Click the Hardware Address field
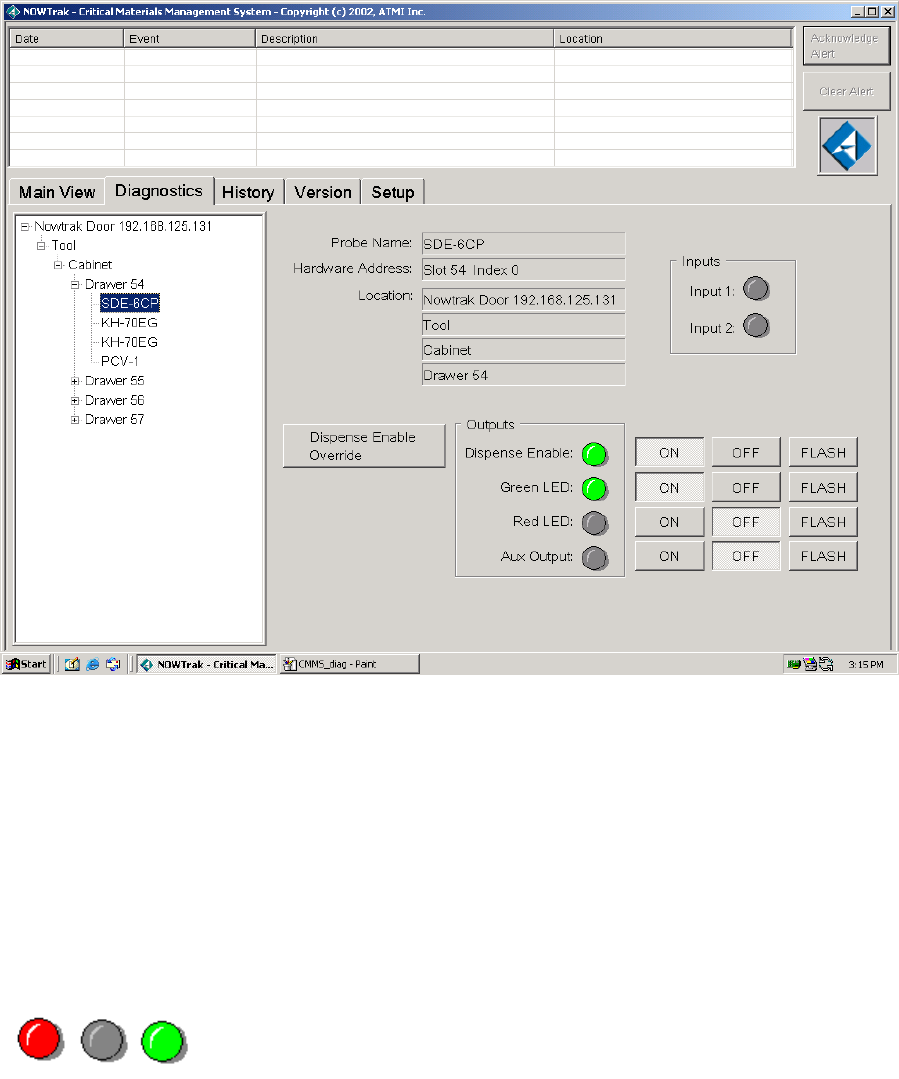Screen dimensions: 899x1079 click(523, 270)
